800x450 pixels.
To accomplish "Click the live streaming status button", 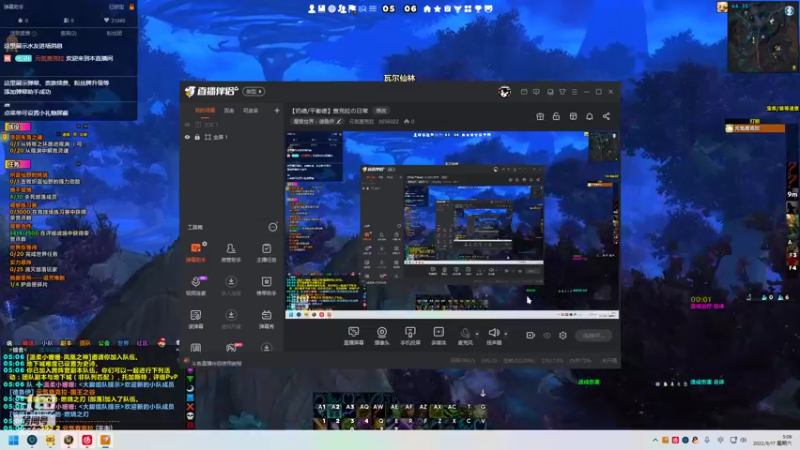I will [593, 335].
